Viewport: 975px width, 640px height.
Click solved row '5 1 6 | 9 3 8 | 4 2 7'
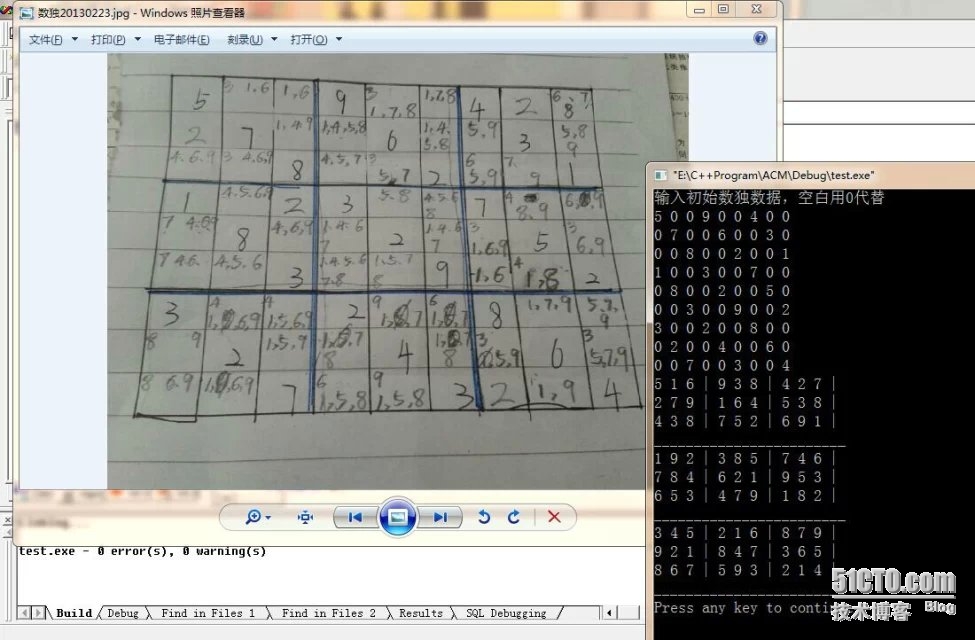[744, 384]
